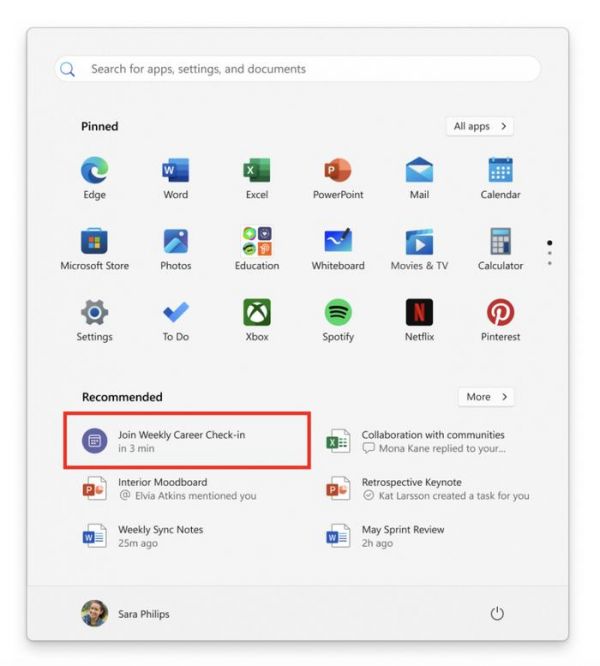Launch PowerPoint from pinned apps
The height and width of the screenshot is (666, 600).
(338, 172)
